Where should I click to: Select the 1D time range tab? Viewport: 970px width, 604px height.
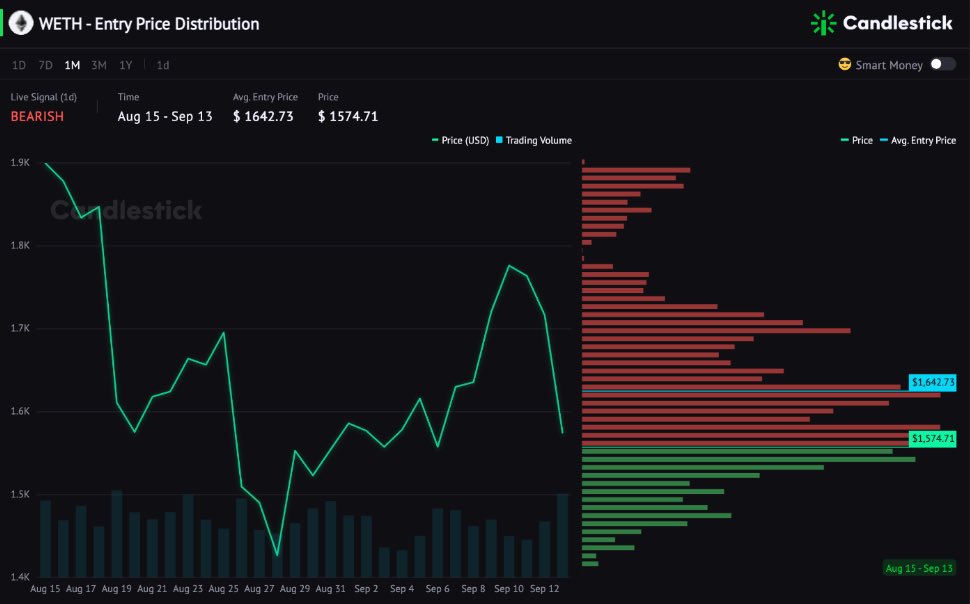(x=19, y=65)
